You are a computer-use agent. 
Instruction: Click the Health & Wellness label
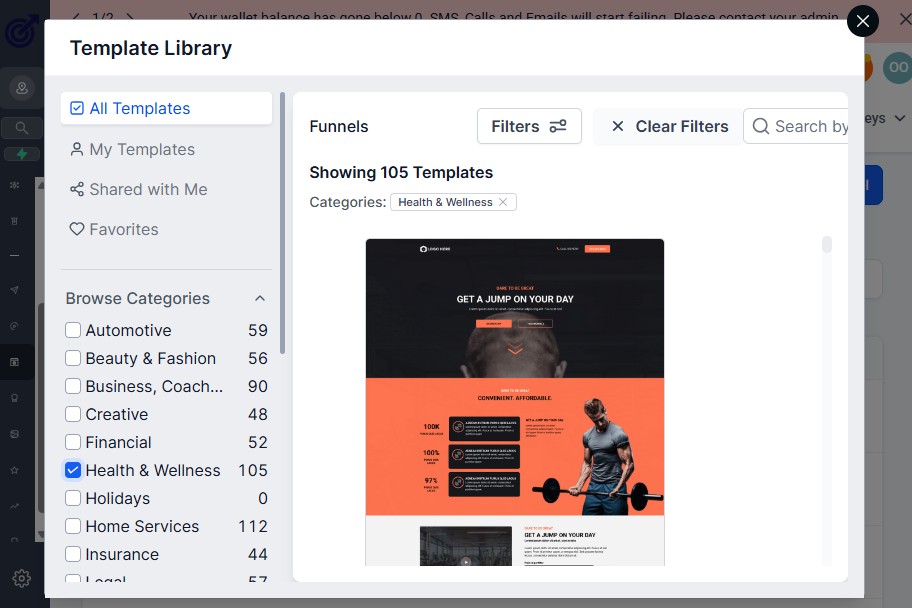[x=153, y=470]
